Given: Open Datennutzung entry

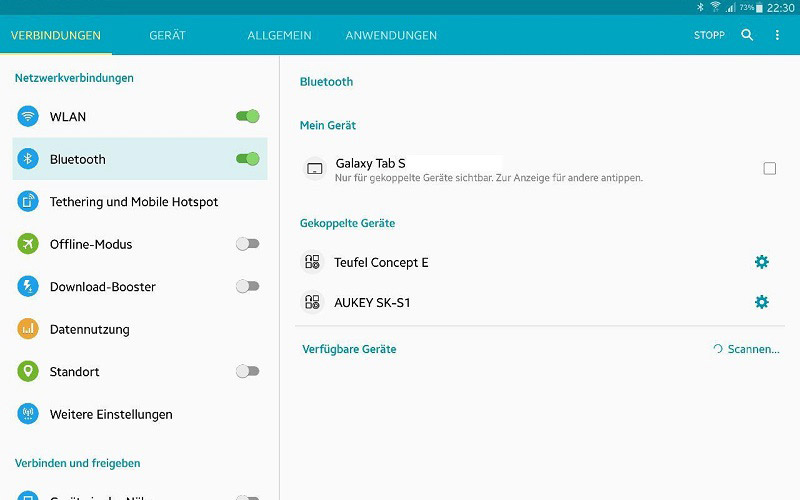Looking at the screenshot, I should [140, 329].
